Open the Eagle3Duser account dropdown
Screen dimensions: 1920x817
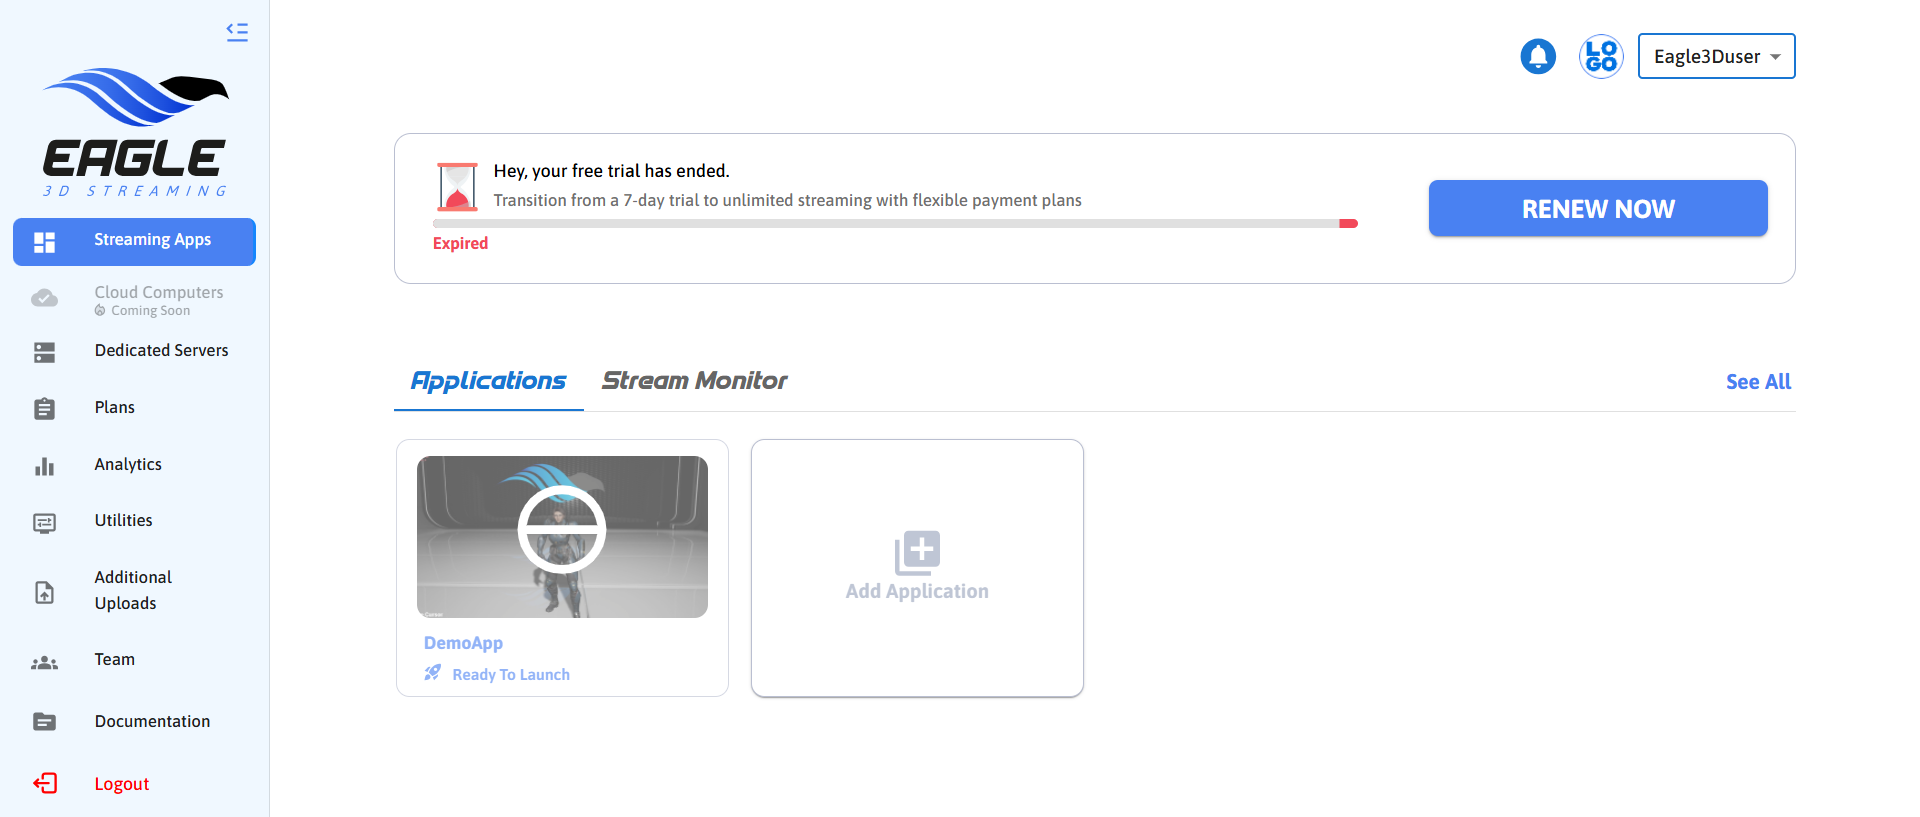coord(1716,56)
